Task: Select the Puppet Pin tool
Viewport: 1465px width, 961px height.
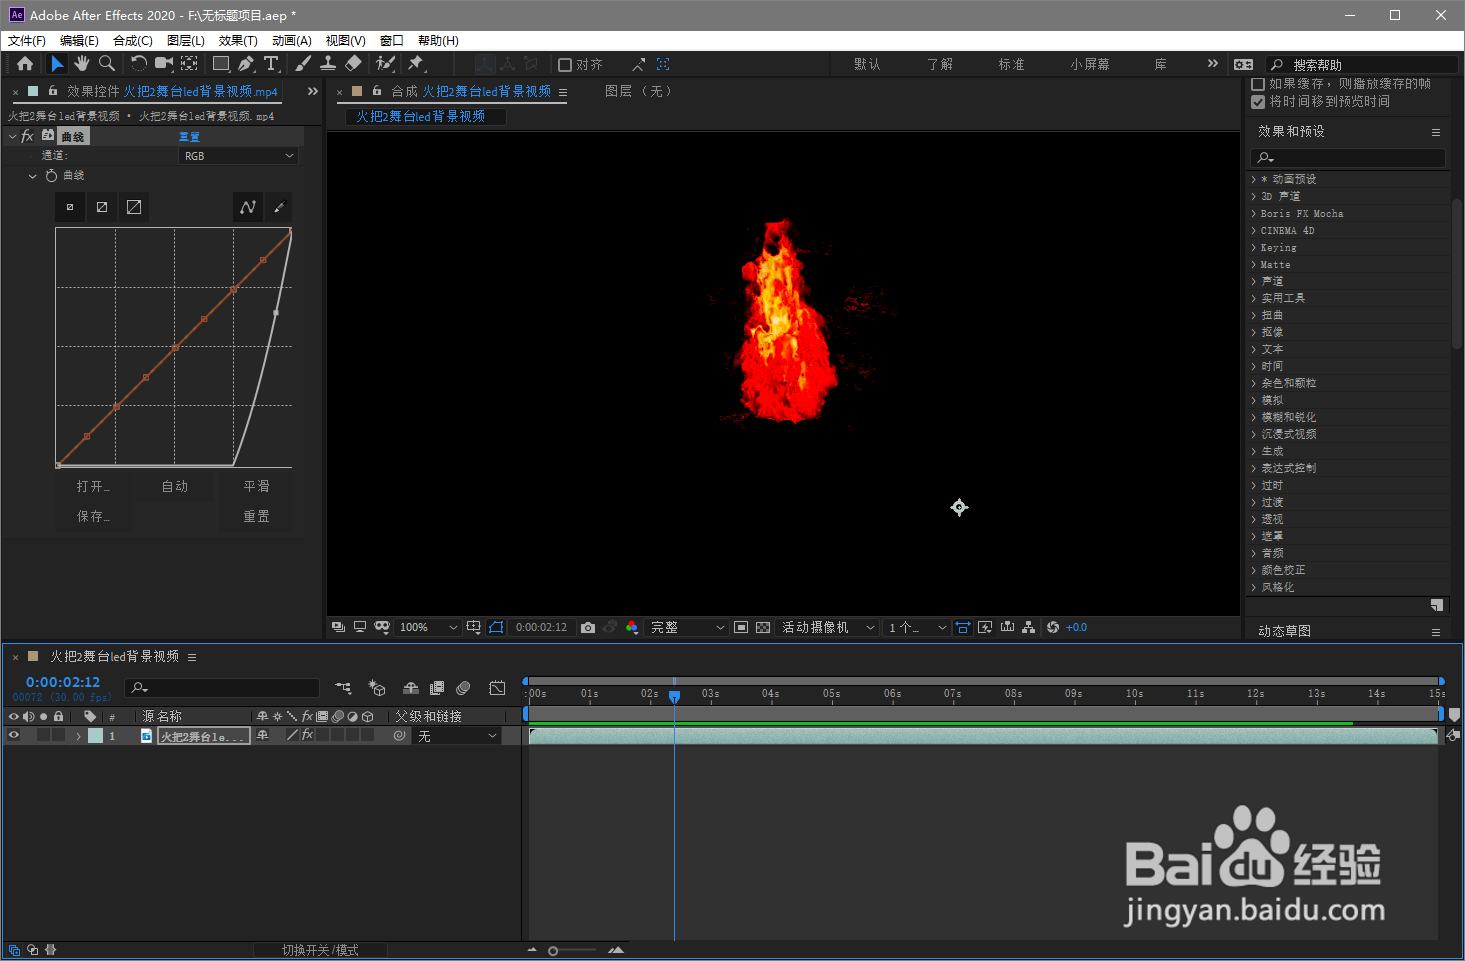Action: [417, 64]
